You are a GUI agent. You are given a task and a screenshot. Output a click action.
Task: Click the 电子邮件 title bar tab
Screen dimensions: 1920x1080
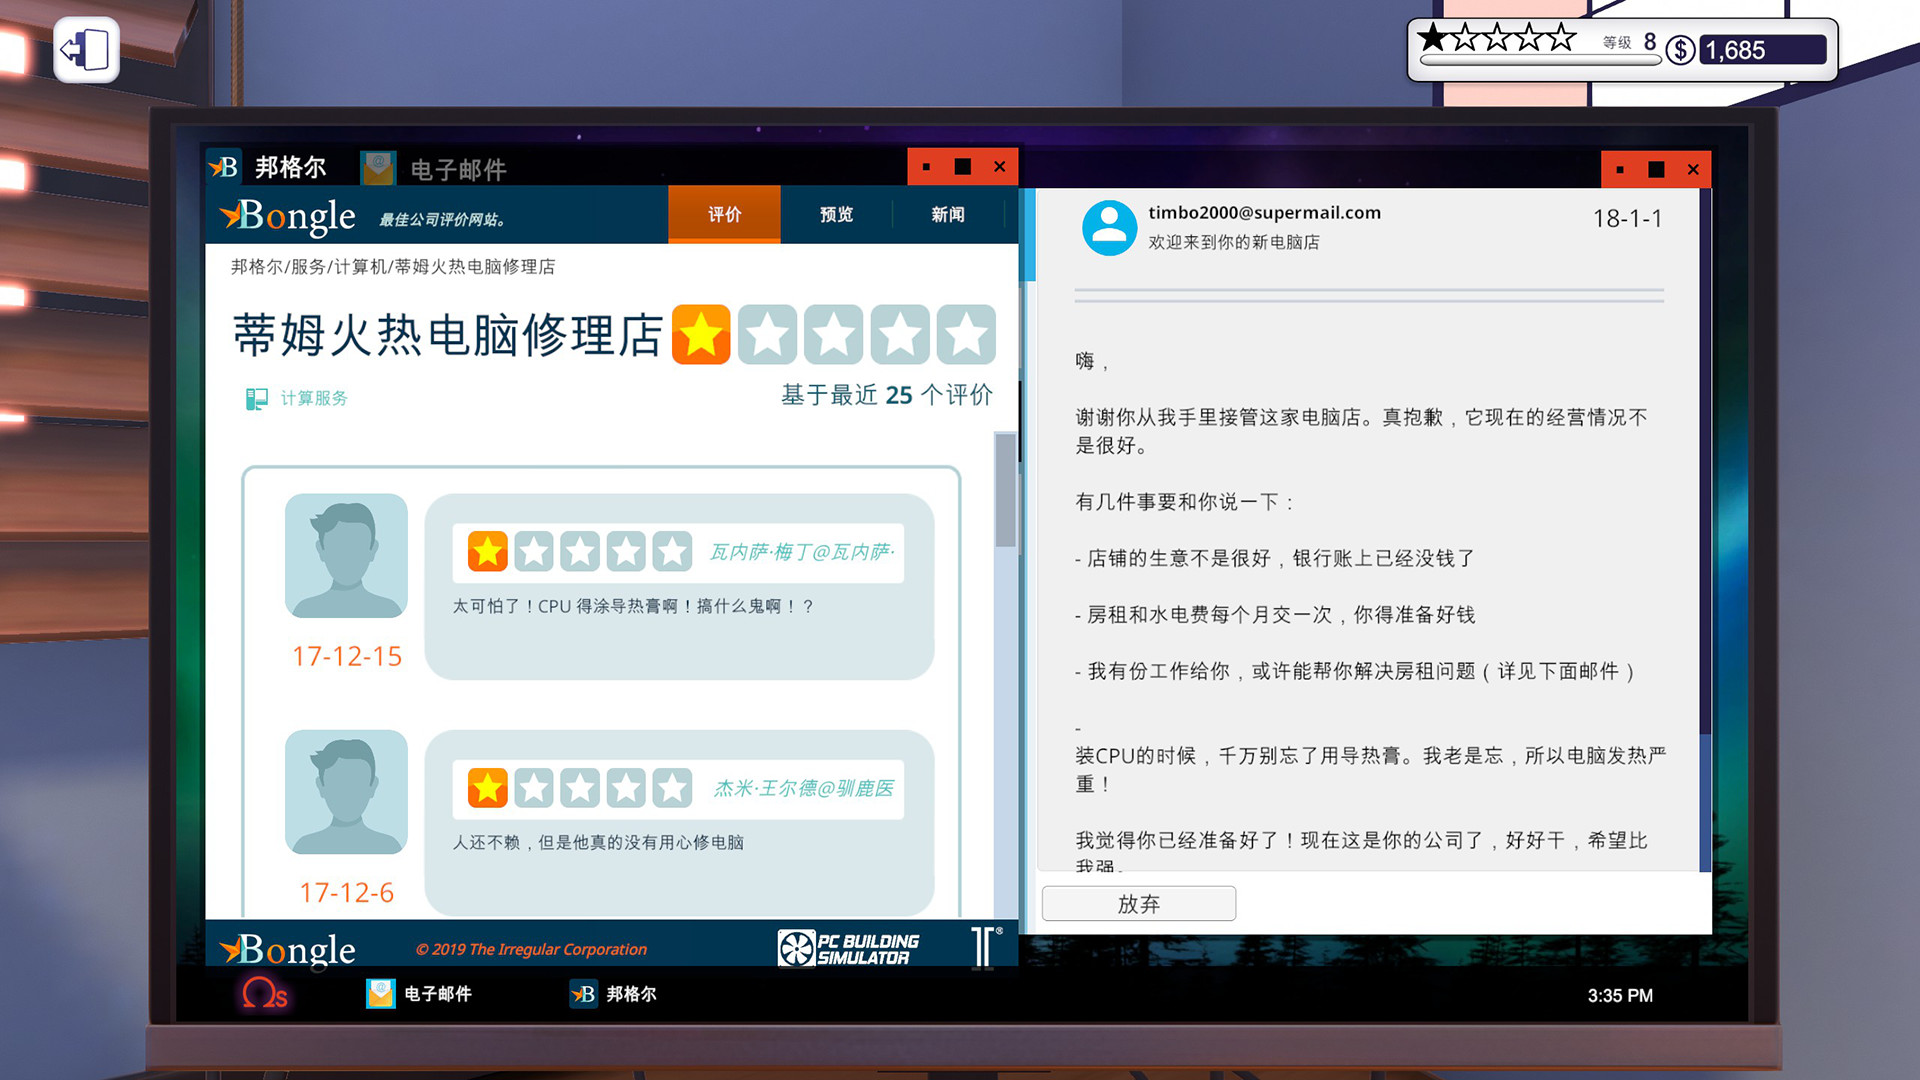pos(435,168)
